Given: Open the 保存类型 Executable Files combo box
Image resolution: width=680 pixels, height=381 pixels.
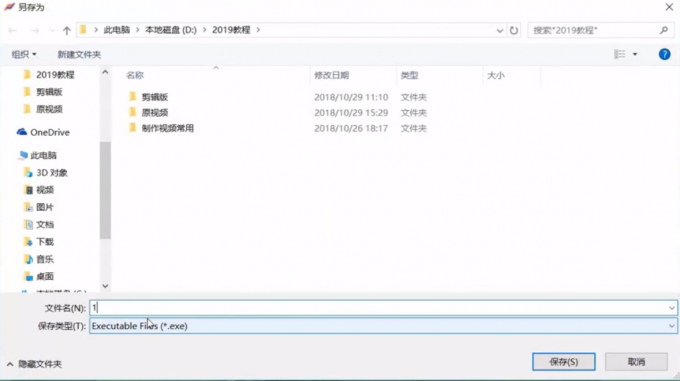Looking at the screenshot, I should [383, 326].
